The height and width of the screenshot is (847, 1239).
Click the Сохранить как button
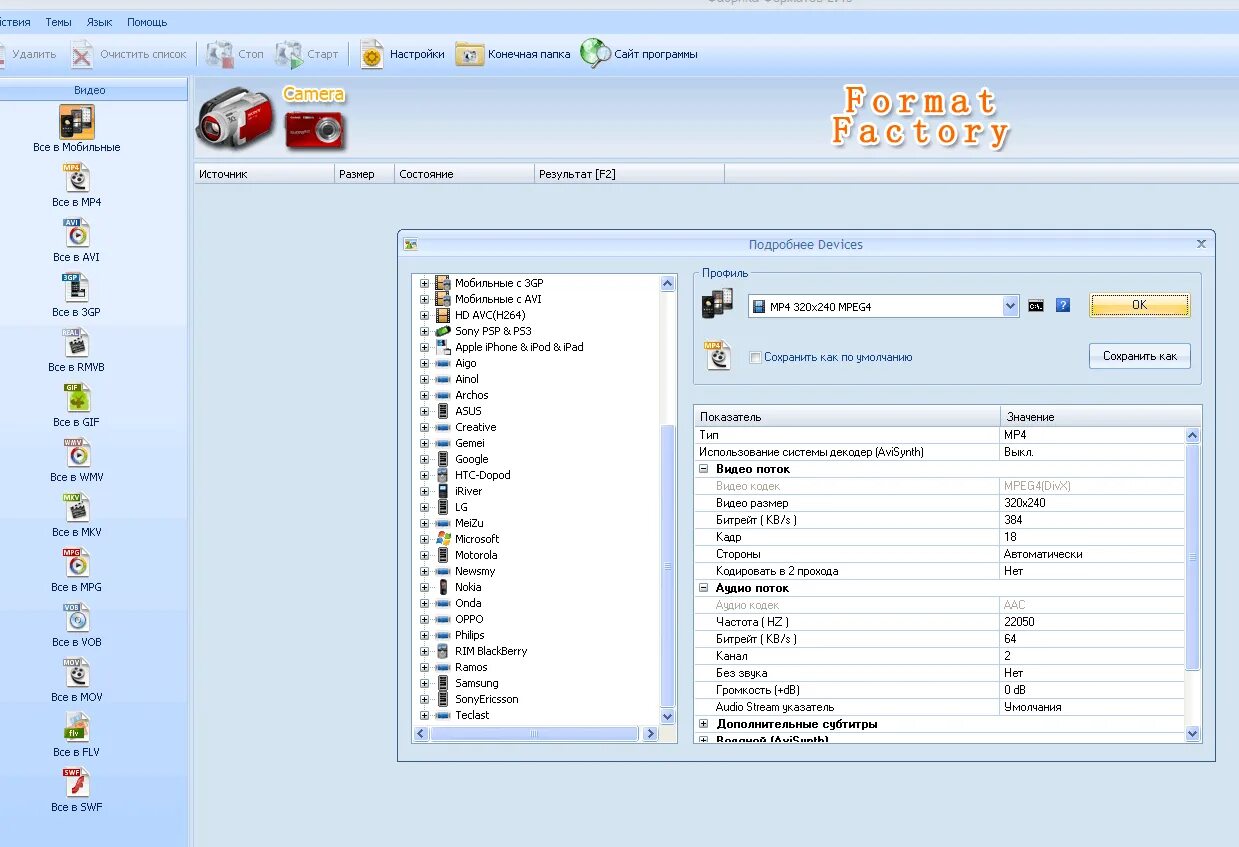pyautogui.click(x=1140, y=356)
